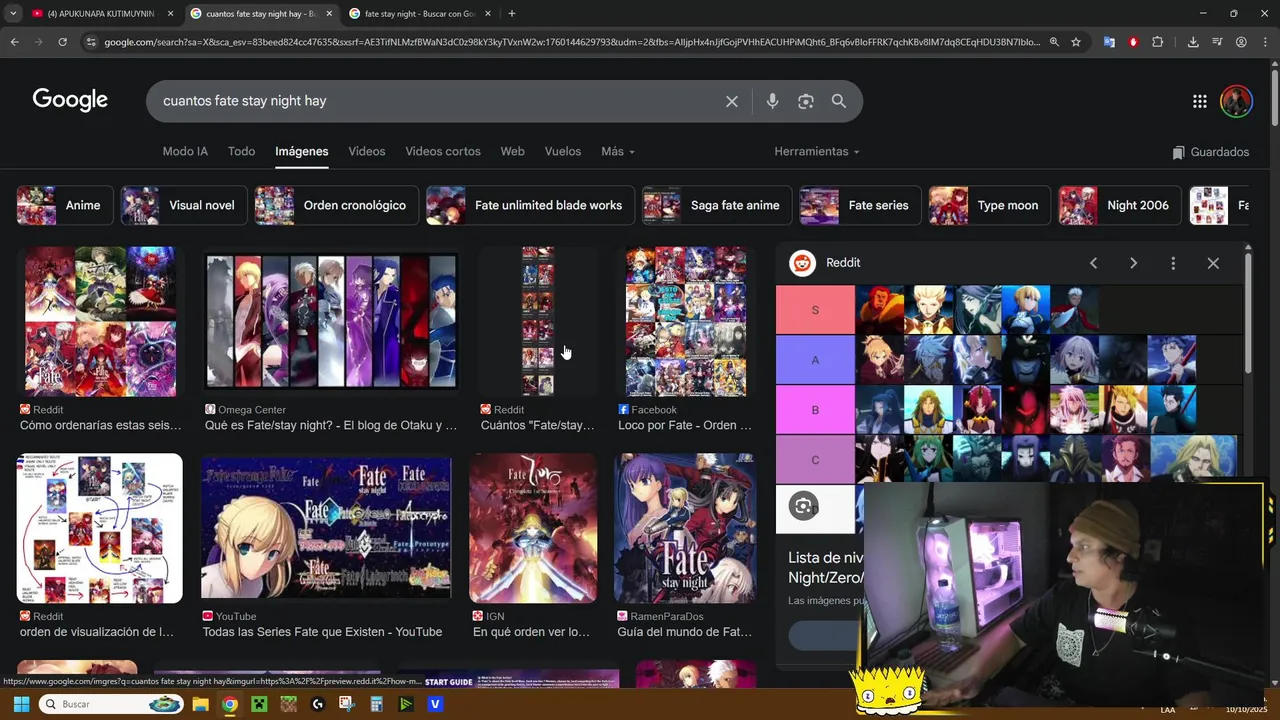Open Videos cortos tab
This screenshot has width=1280, height=720.
pyautogui.click(x=443, y=151)
